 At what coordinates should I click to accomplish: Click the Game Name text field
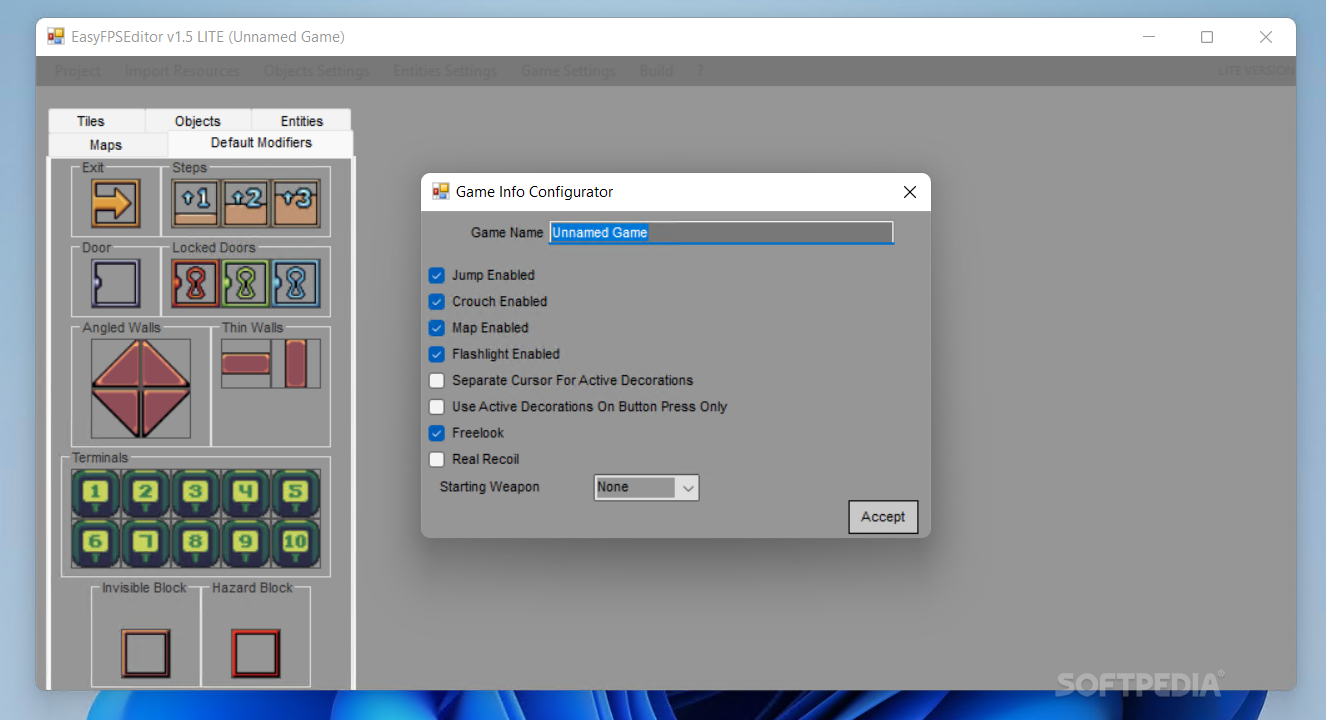(721, 232)
